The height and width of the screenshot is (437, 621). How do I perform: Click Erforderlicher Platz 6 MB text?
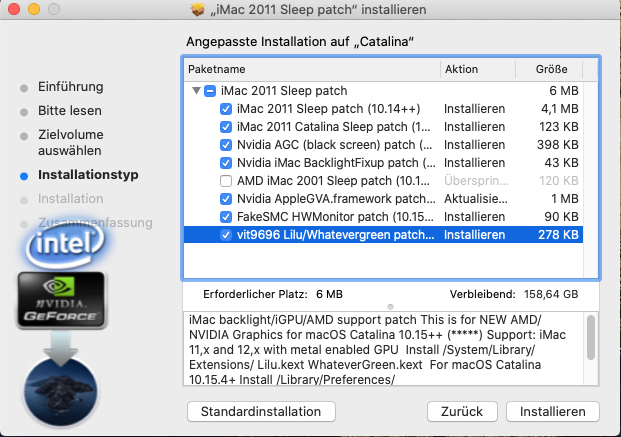pos(273,294)
